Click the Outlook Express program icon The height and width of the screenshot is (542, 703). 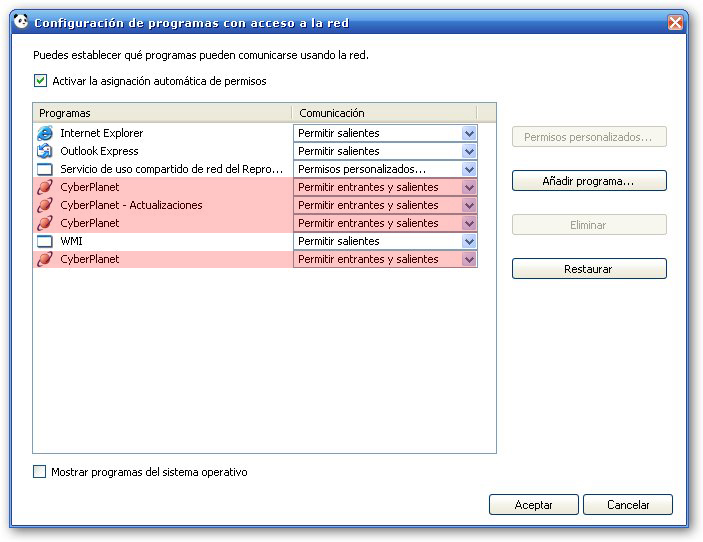(45, 151)
